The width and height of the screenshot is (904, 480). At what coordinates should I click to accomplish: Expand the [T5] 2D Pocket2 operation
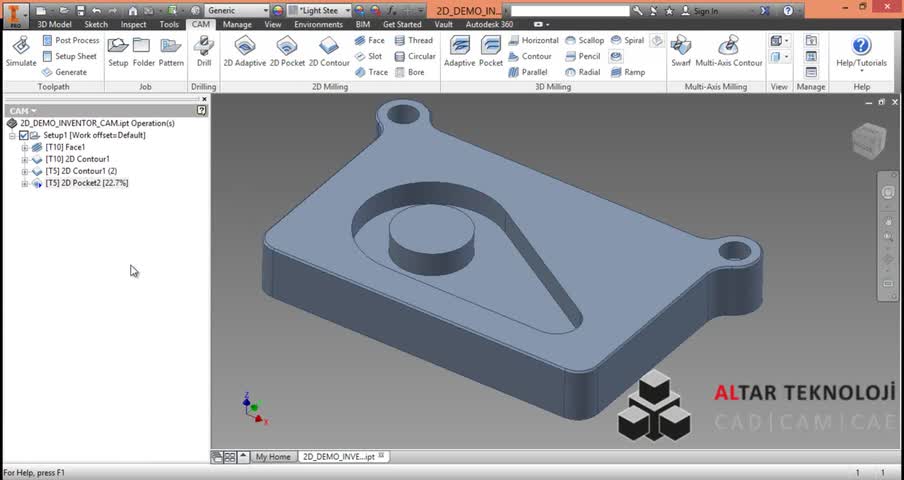25,184
